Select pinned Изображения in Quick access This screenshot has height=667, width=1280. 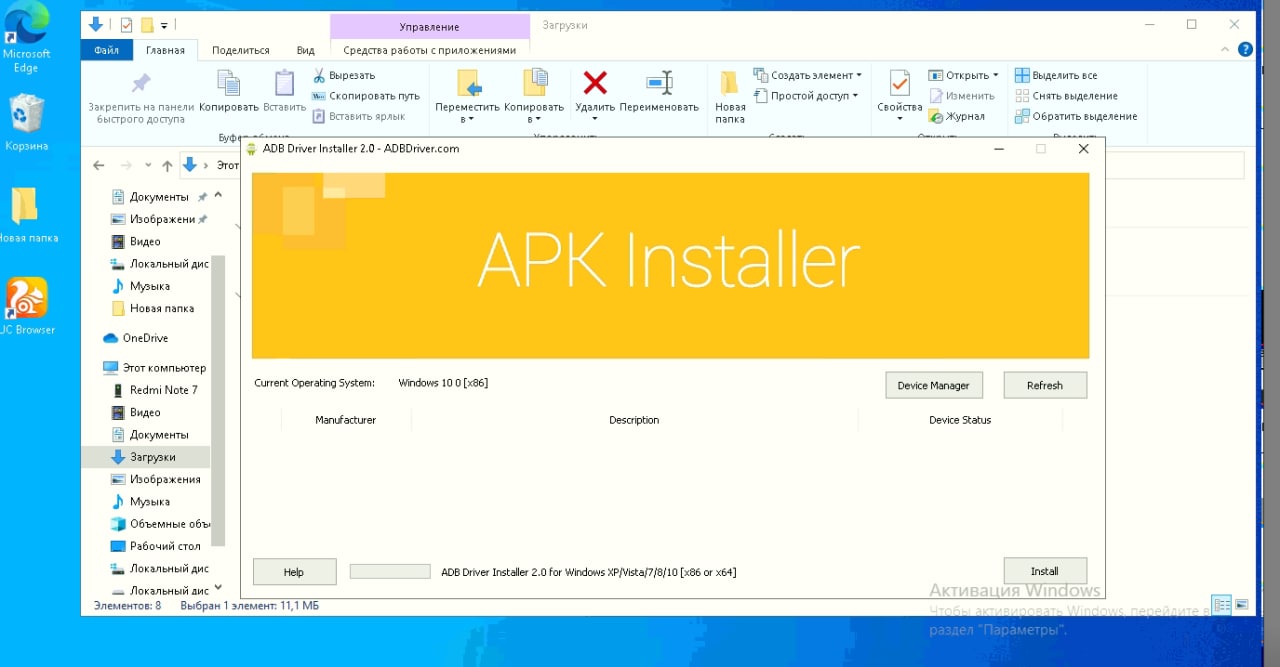162,219
